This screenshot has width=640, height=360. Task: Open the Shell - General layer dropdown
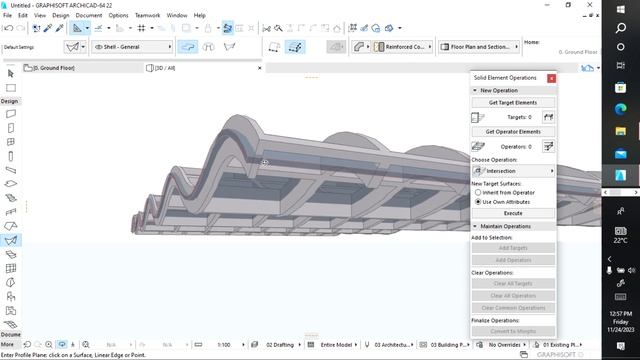(133, 47)
